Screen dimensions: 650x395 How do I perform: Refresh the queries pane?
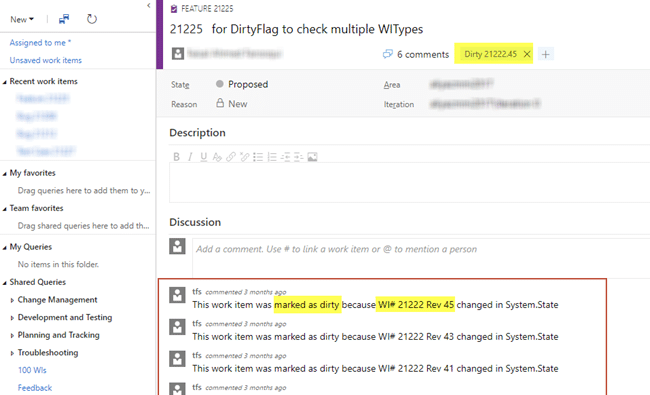click(92, 19)
